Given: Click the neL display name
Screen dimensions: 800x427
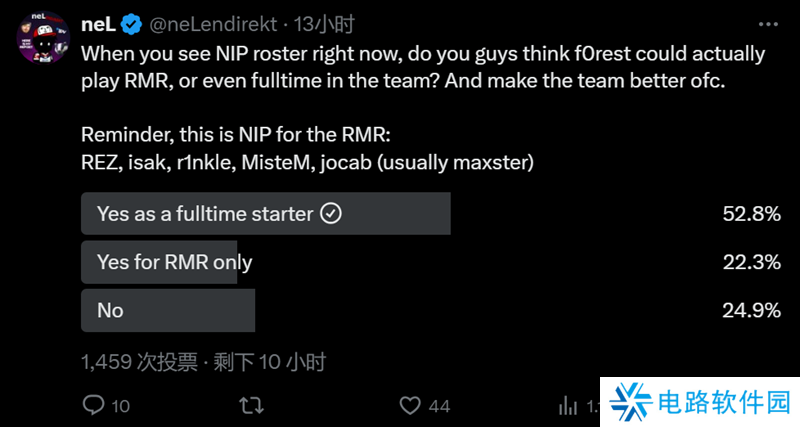Looking at the screenshot, I should coord(100,24).
